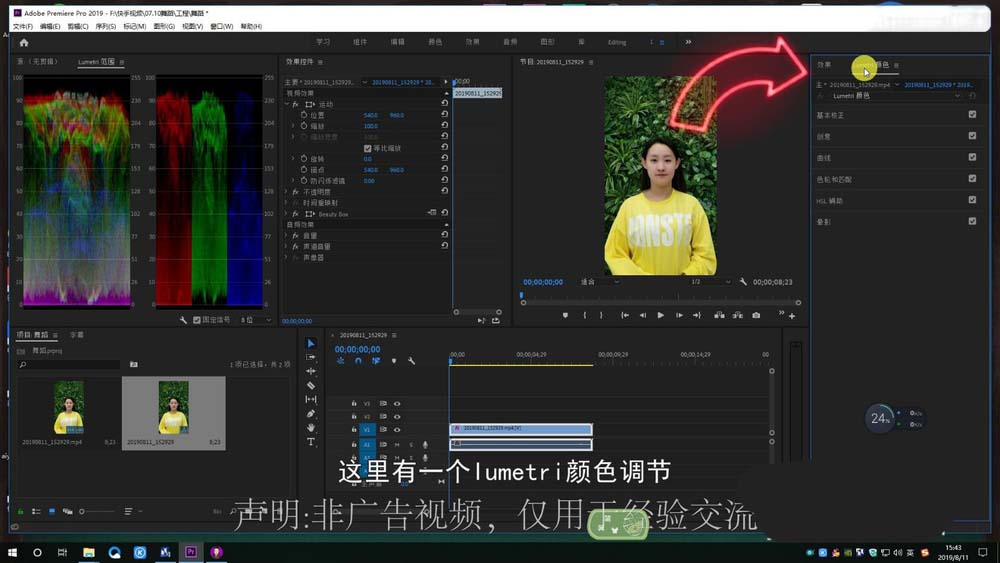Select the 20190811_152929.mp4 project thumbnail
The height and width of the screenshot is (563, 1000).
click(x=68, y=407)
